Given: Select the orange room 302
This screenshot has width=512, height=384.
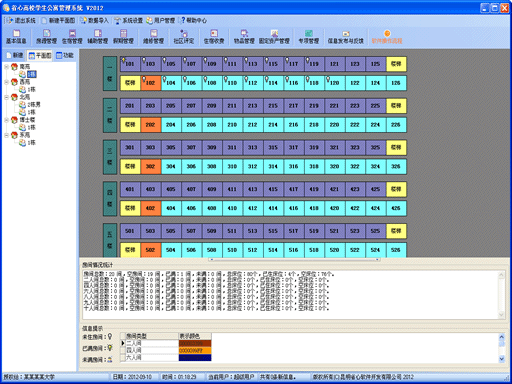Looking at the screenshot, I should 151,166.
